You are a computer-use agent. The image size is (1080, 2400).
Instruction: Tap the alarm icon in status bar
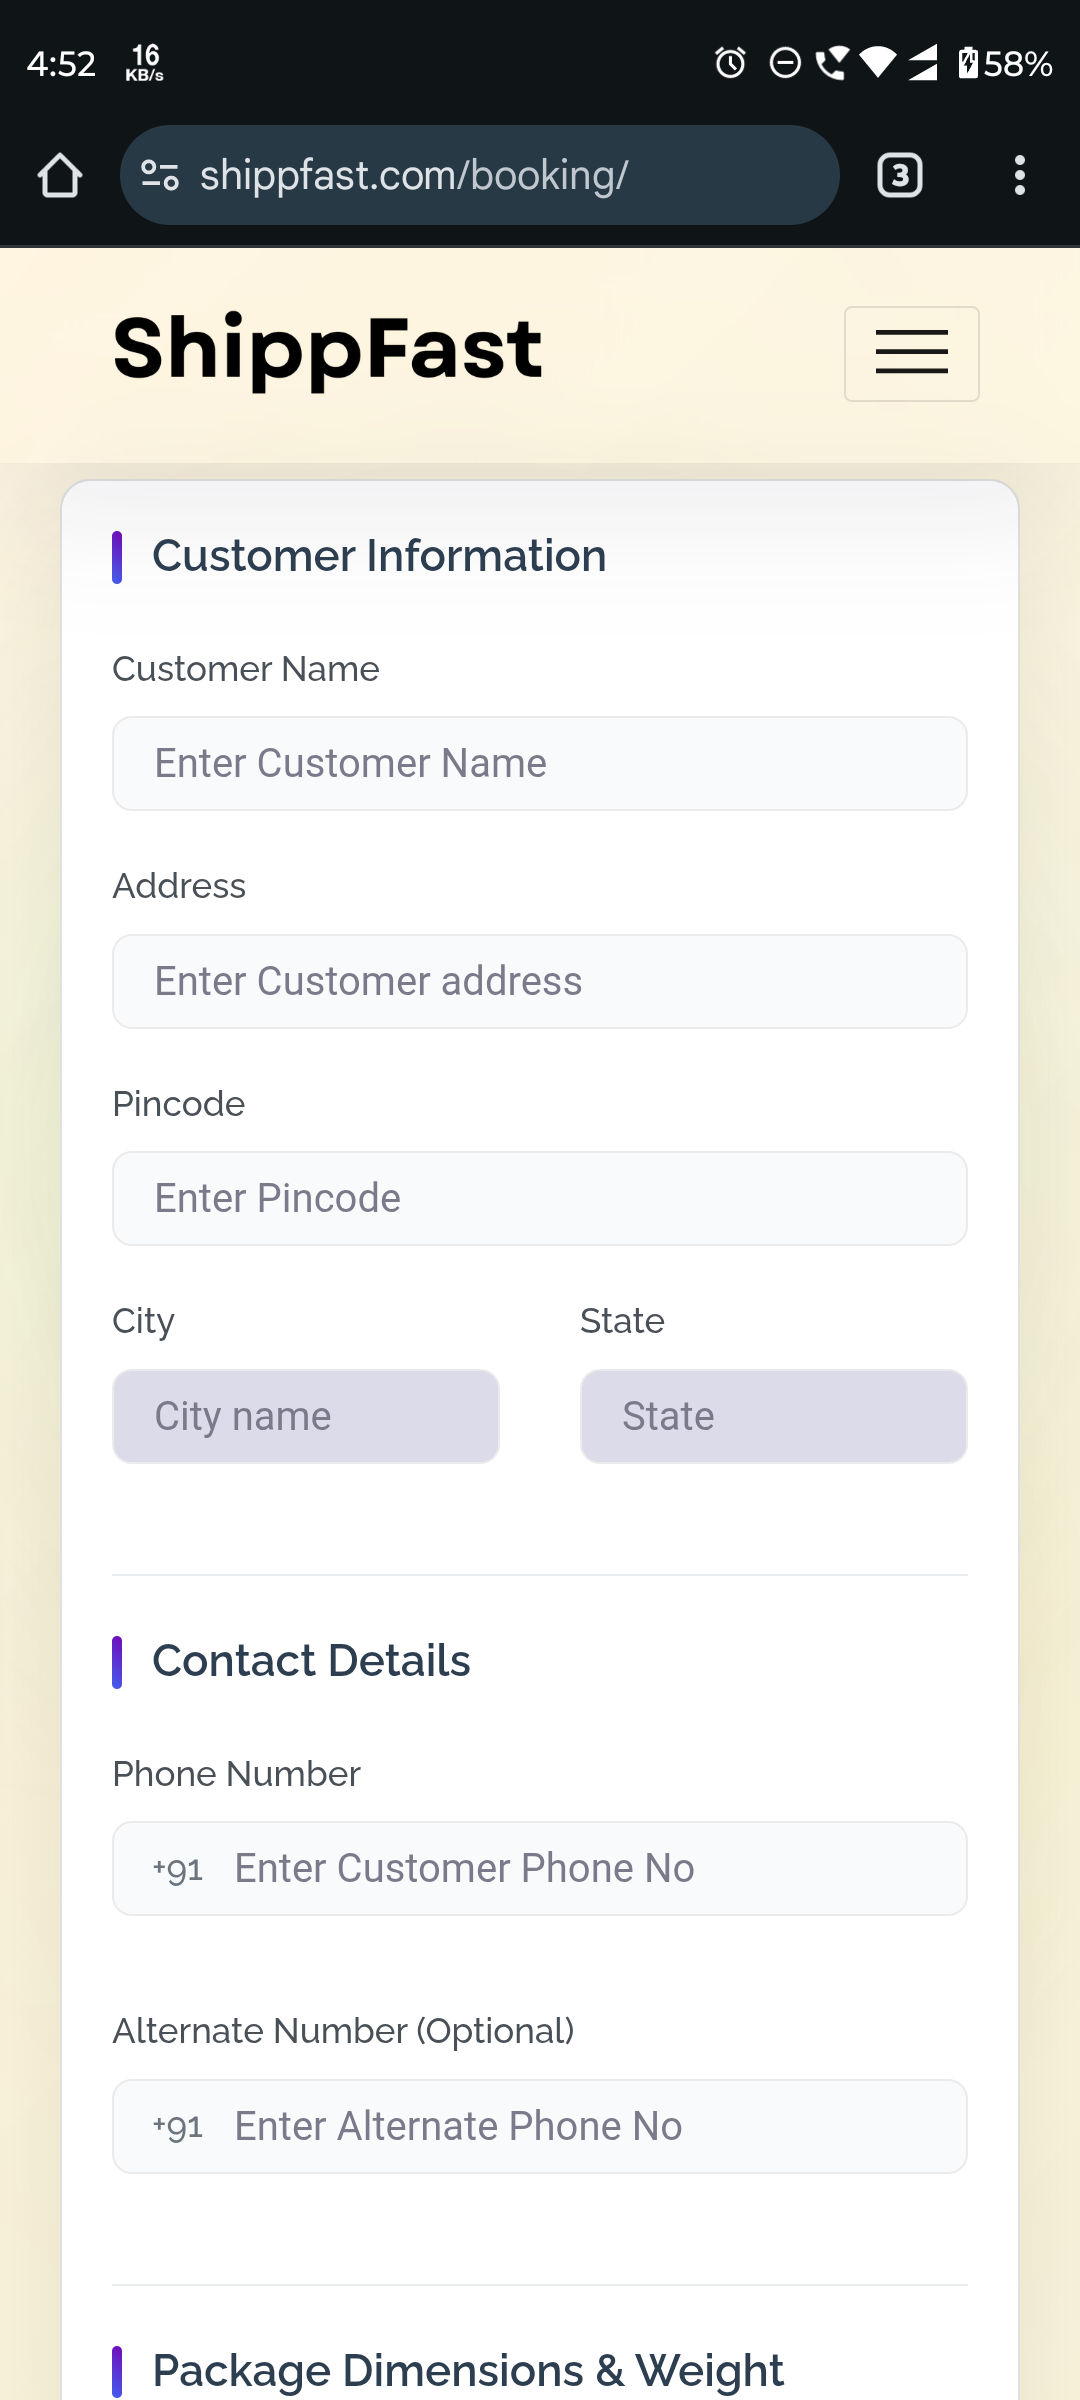coord(730,63)
